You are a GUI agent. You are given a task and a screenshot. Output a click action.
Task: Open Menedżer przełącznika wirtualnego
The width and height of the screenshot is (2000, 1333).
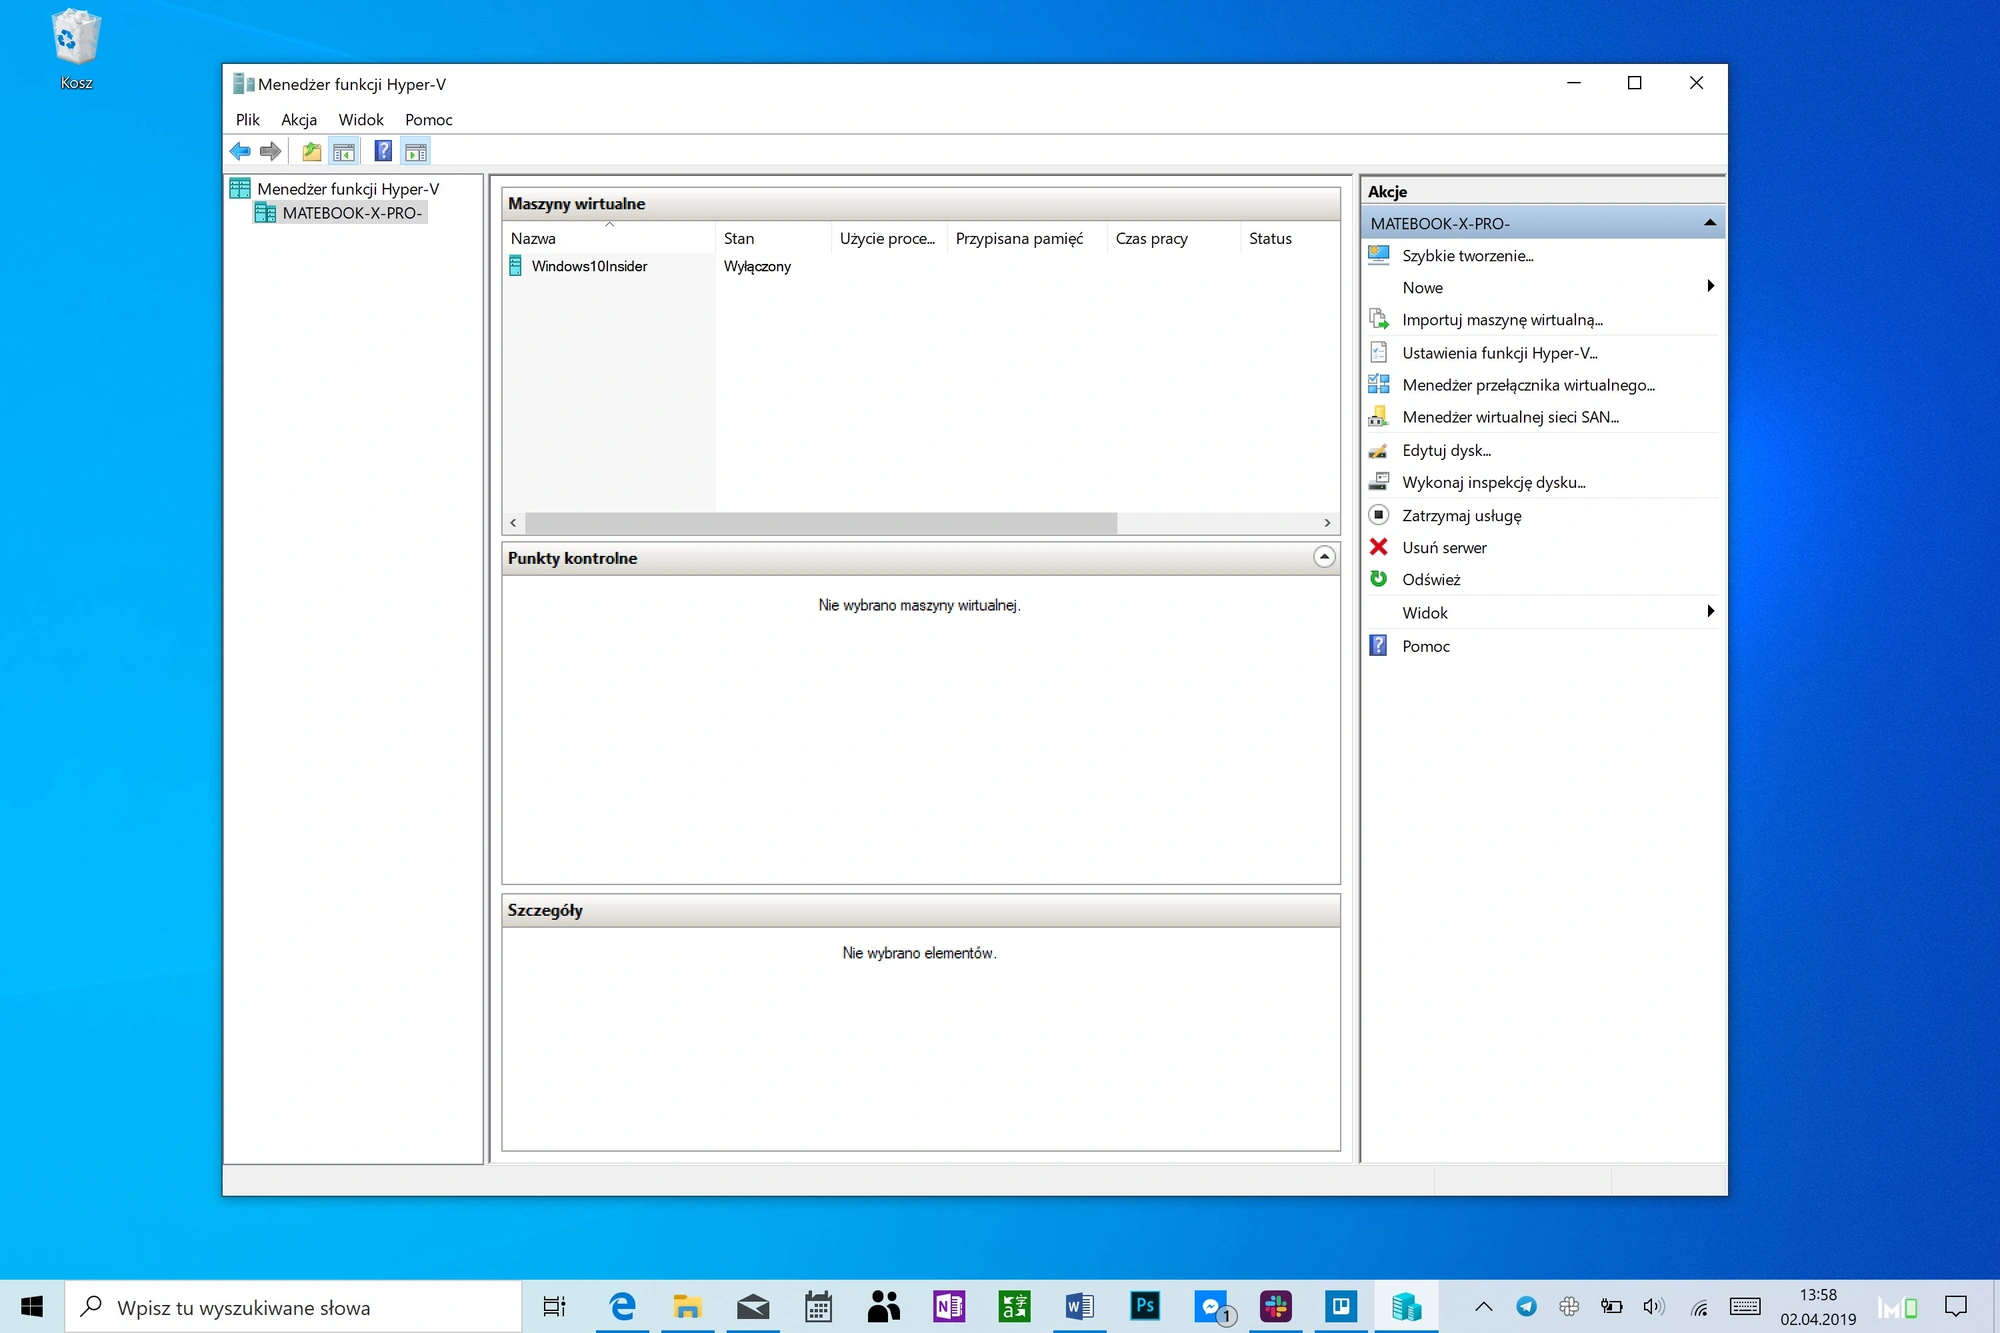(x=1528, y=384)
